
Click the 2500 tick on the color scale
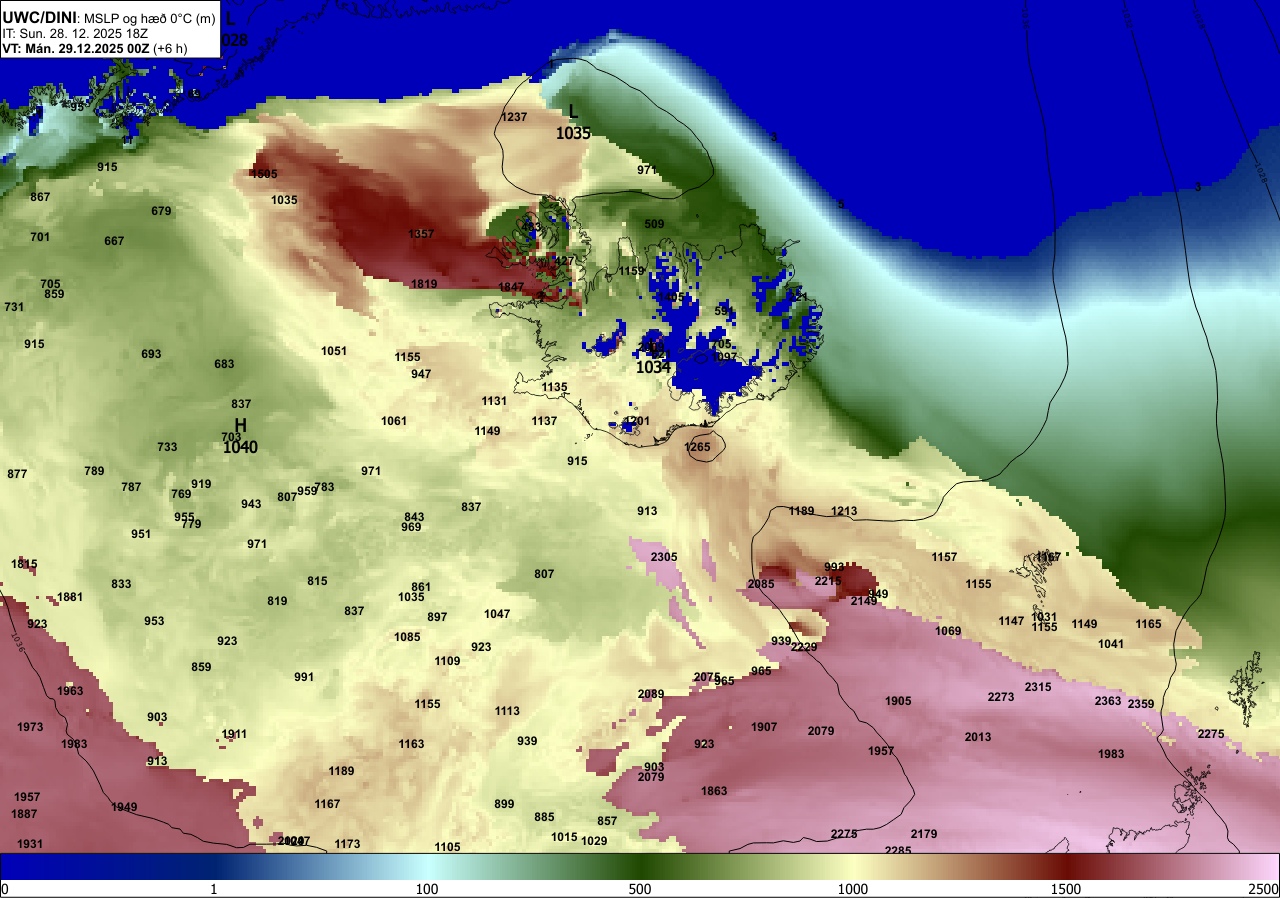click(1264, 889)
